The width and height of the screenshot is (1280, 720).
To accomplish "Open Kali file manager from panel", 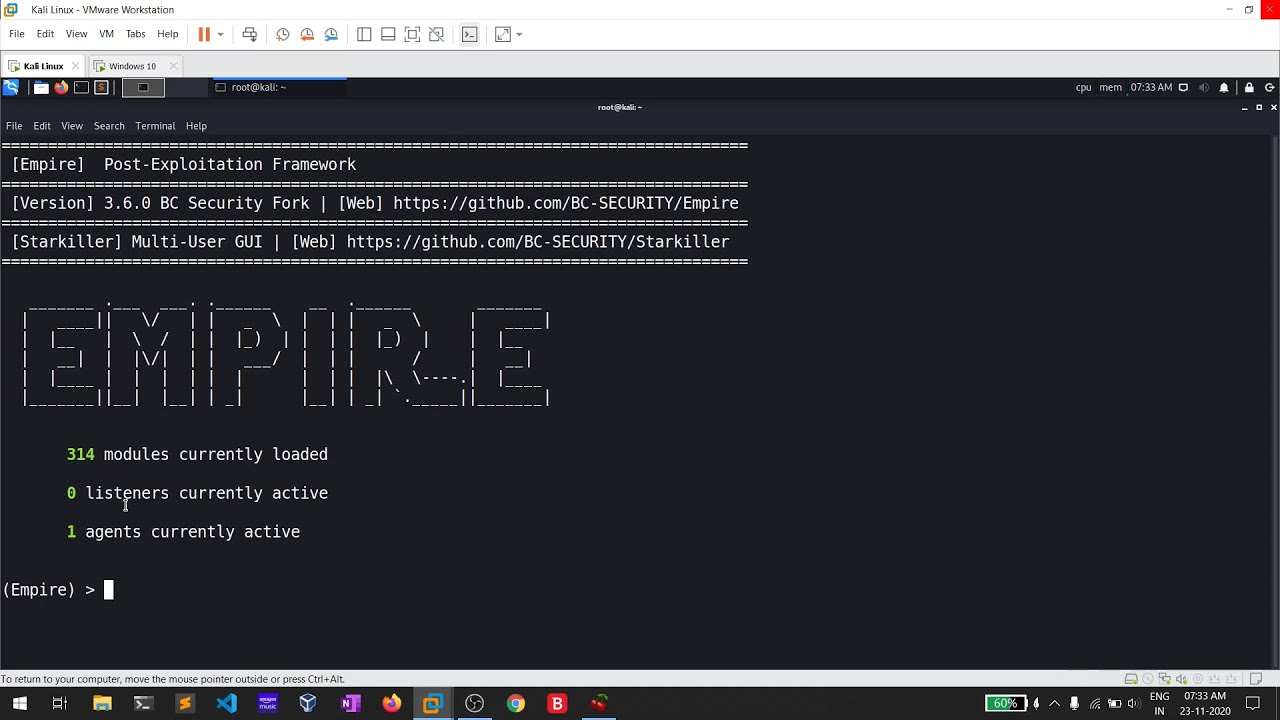I will click(x=41, y=87).
